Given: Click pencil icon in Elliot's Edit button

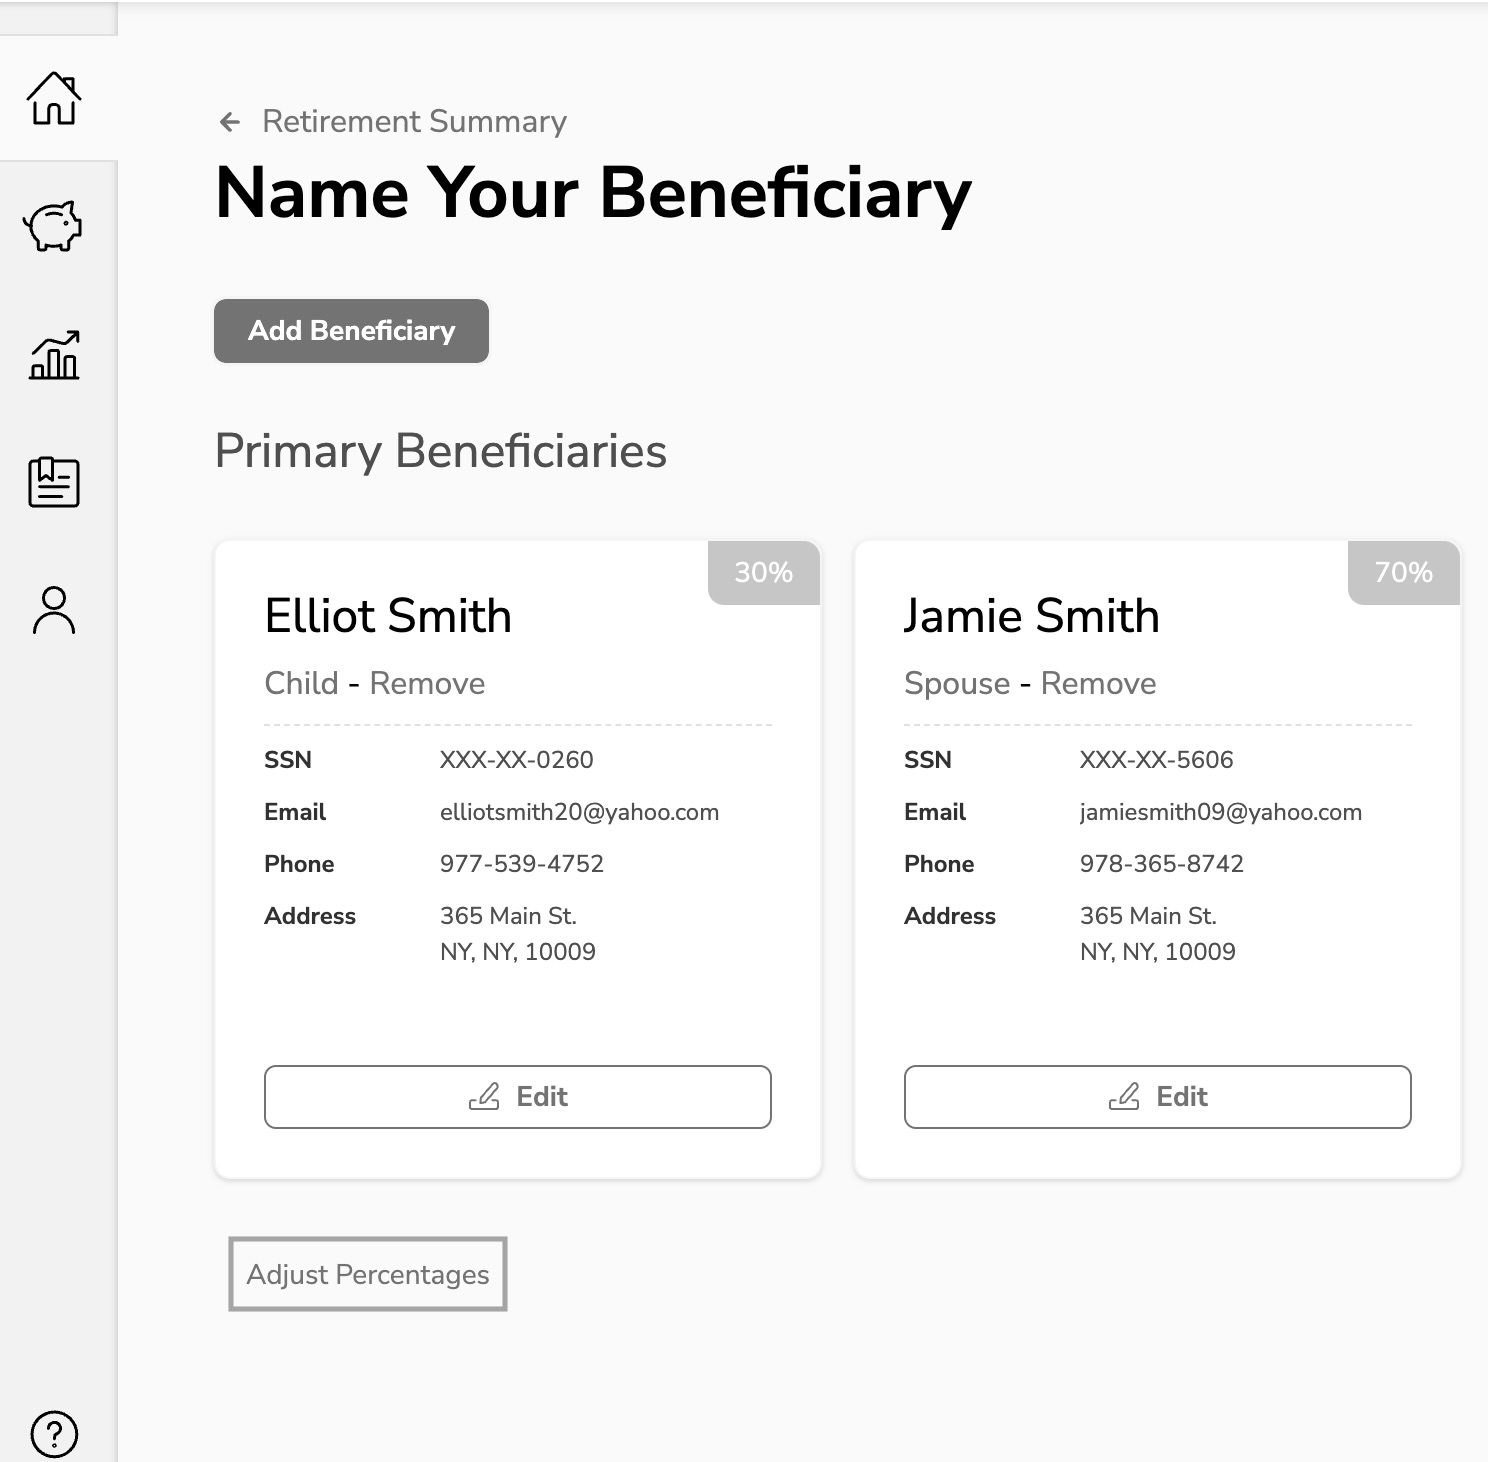Looking at the screenshot, I should [x=484, y=1097].
